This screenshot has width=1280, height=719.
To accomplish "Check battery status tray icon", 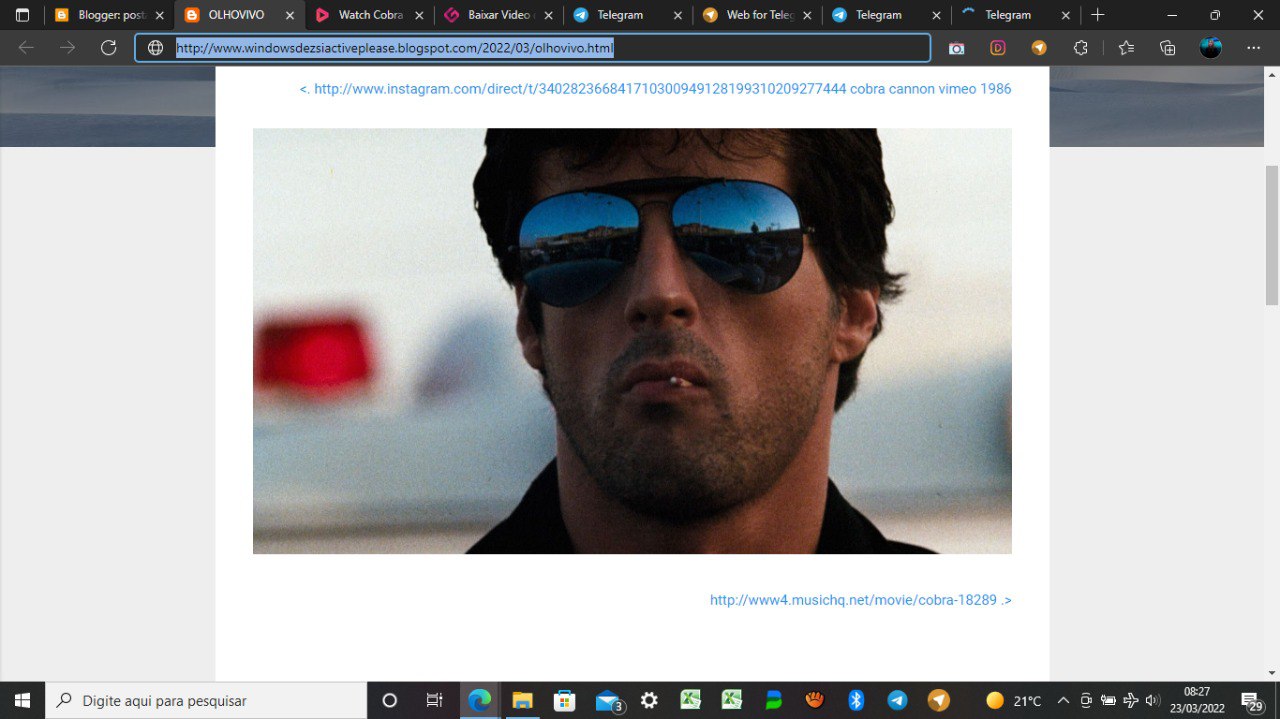I will 1108,700.
